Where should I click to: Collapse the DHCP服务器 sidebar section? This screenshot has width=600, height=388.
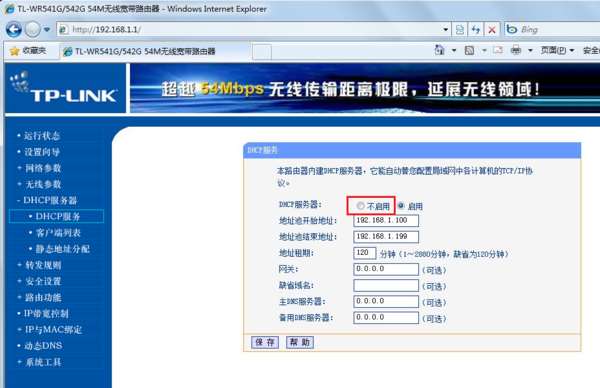click(x=50, y=201)
